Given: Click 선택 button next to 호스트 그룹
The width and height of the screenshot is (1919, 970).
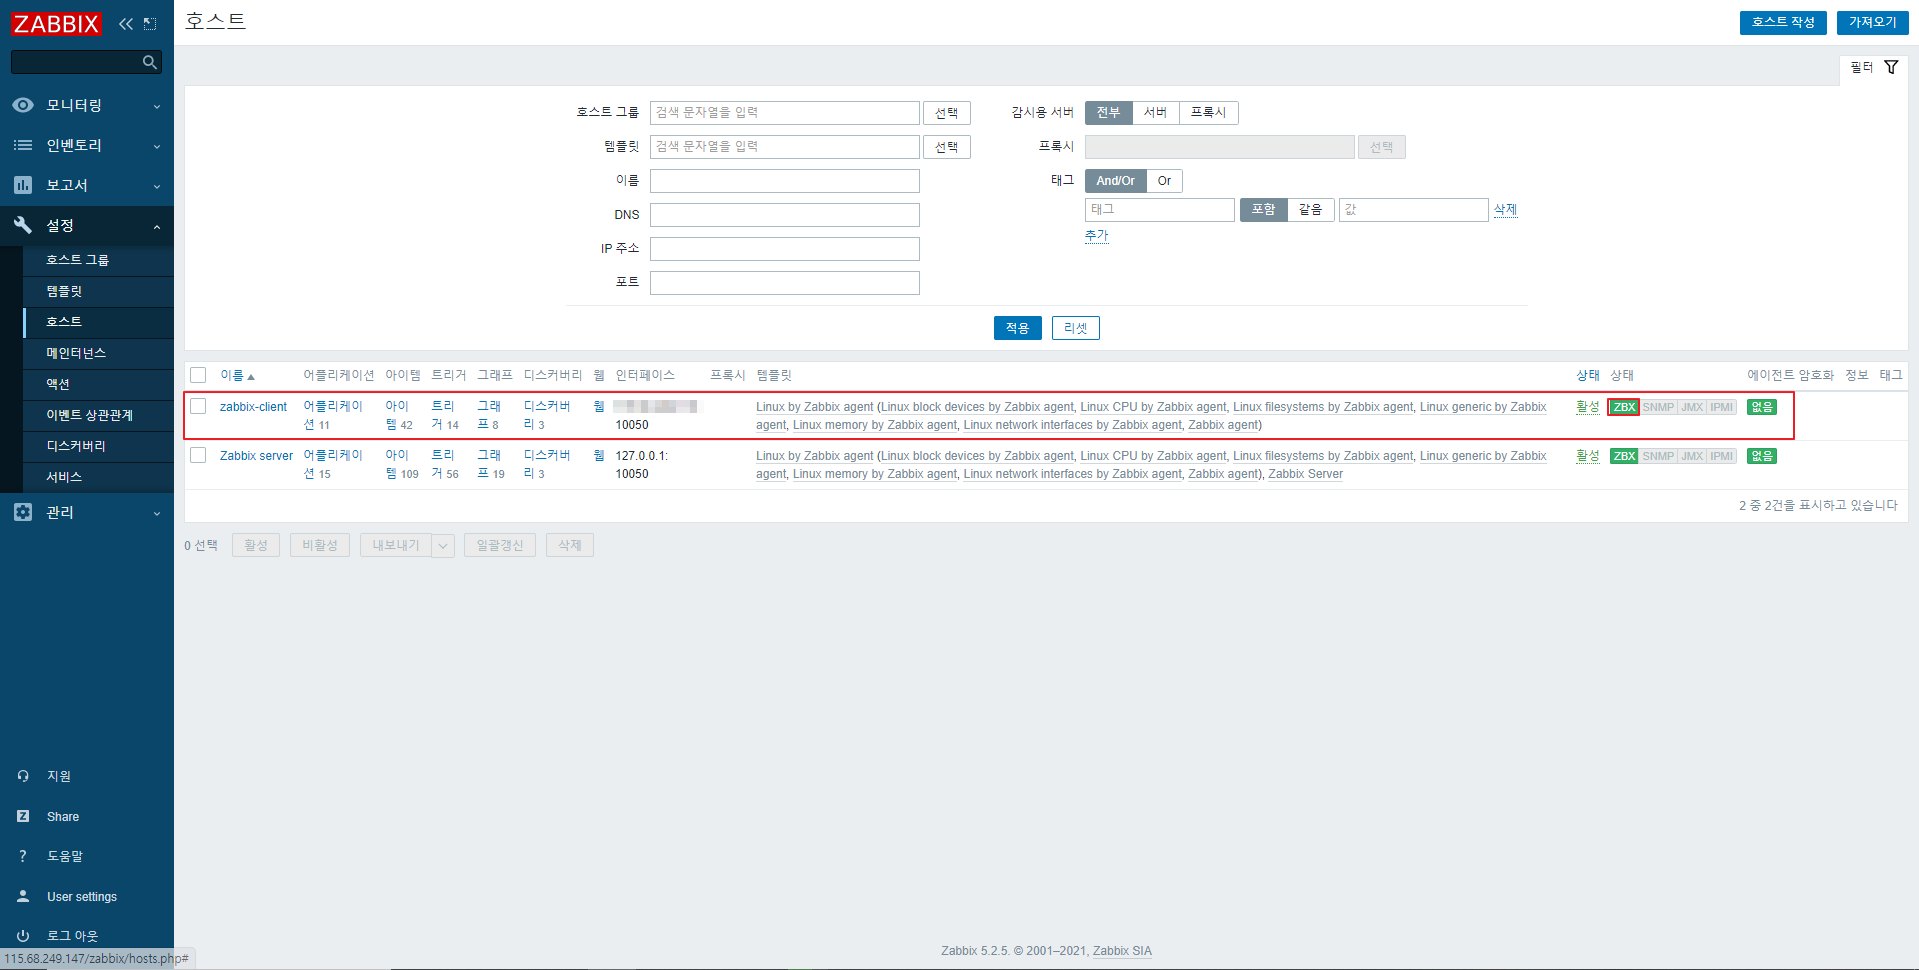Looking at the screenshot, I should [x=946, y=113].
